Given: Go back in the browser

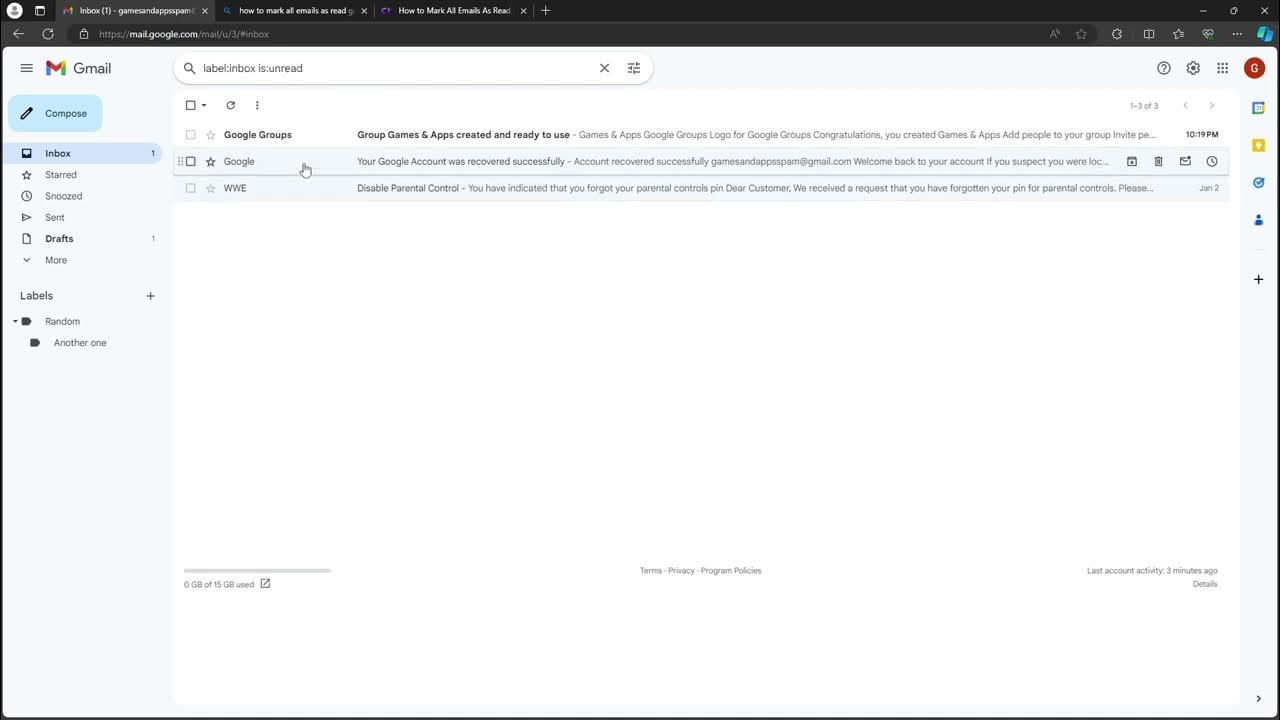Looking at the screenshot, I should [x=18, y=34].
